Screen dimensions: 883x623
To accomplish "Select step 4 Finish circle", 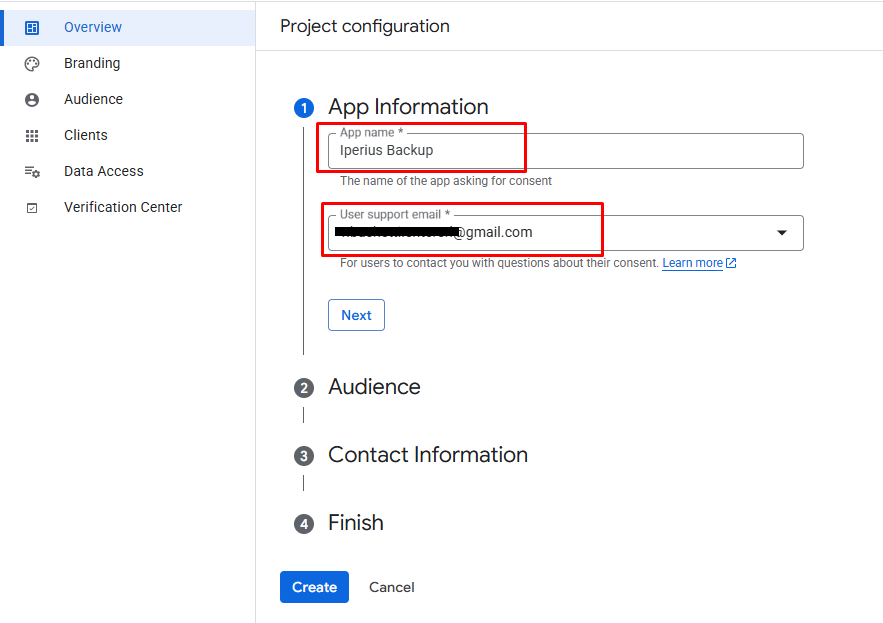I will 304,524.
